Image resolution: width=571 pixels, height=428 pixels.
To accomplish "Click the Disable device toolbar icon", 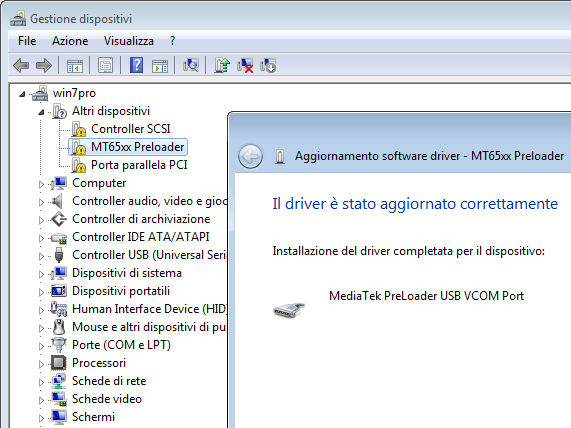I will coord(268,66).
